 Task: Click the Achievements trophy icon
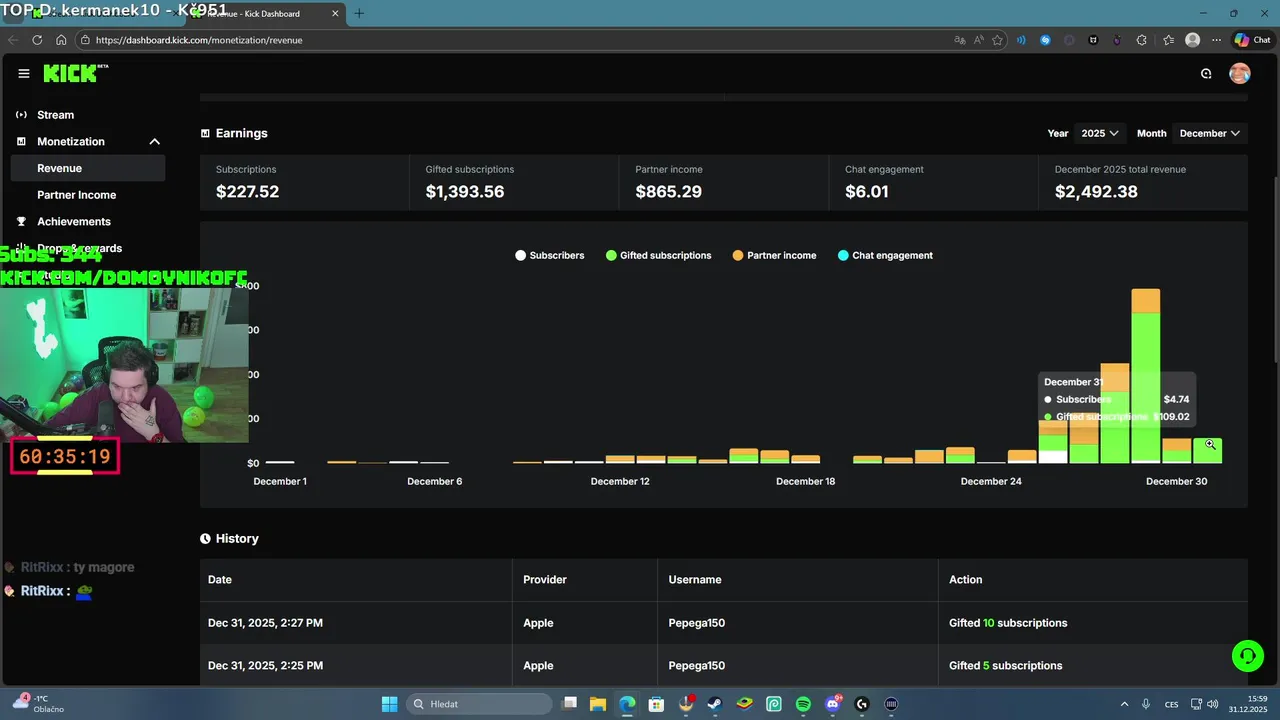[x=21, y=221]
